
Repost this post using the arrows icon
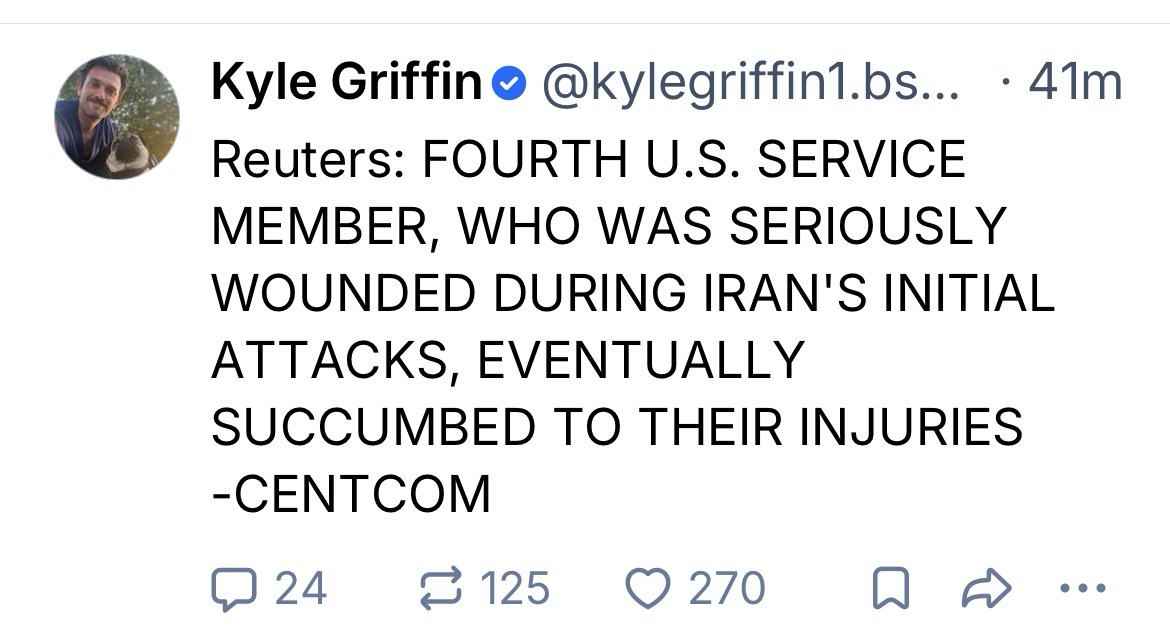[439, 588]
